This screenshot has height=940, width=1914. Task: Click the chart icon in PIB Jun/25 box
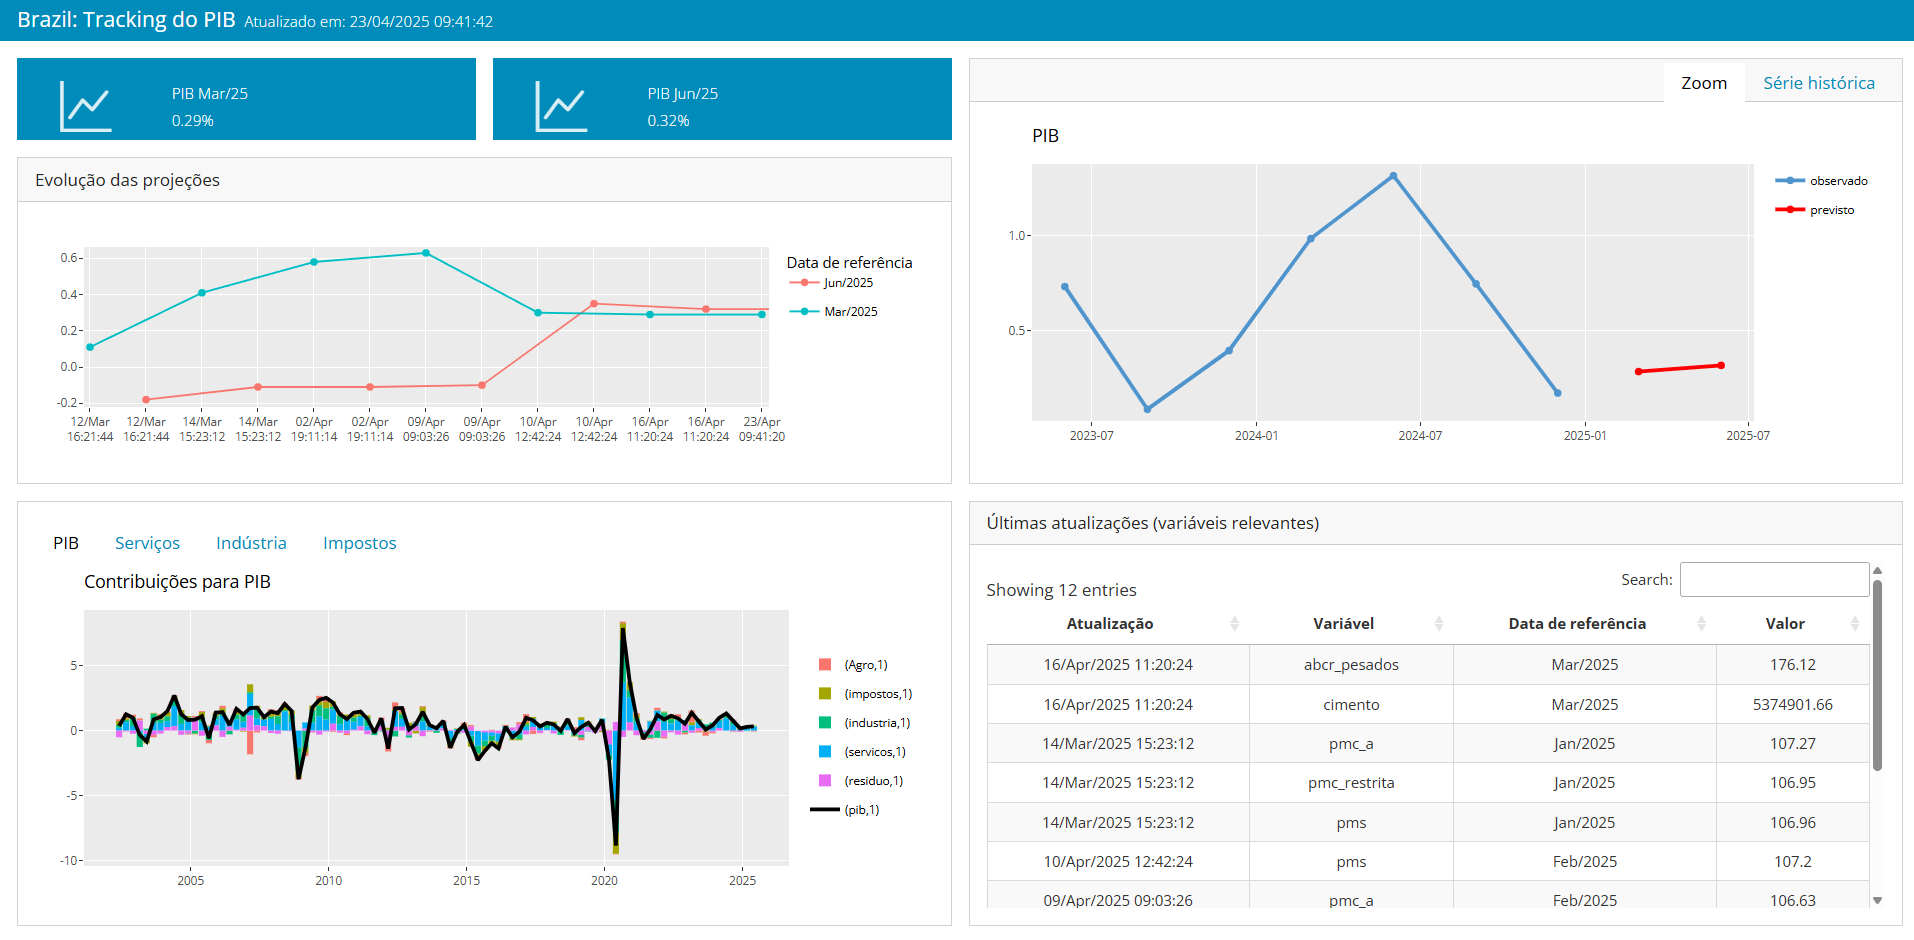coord(561,106)
